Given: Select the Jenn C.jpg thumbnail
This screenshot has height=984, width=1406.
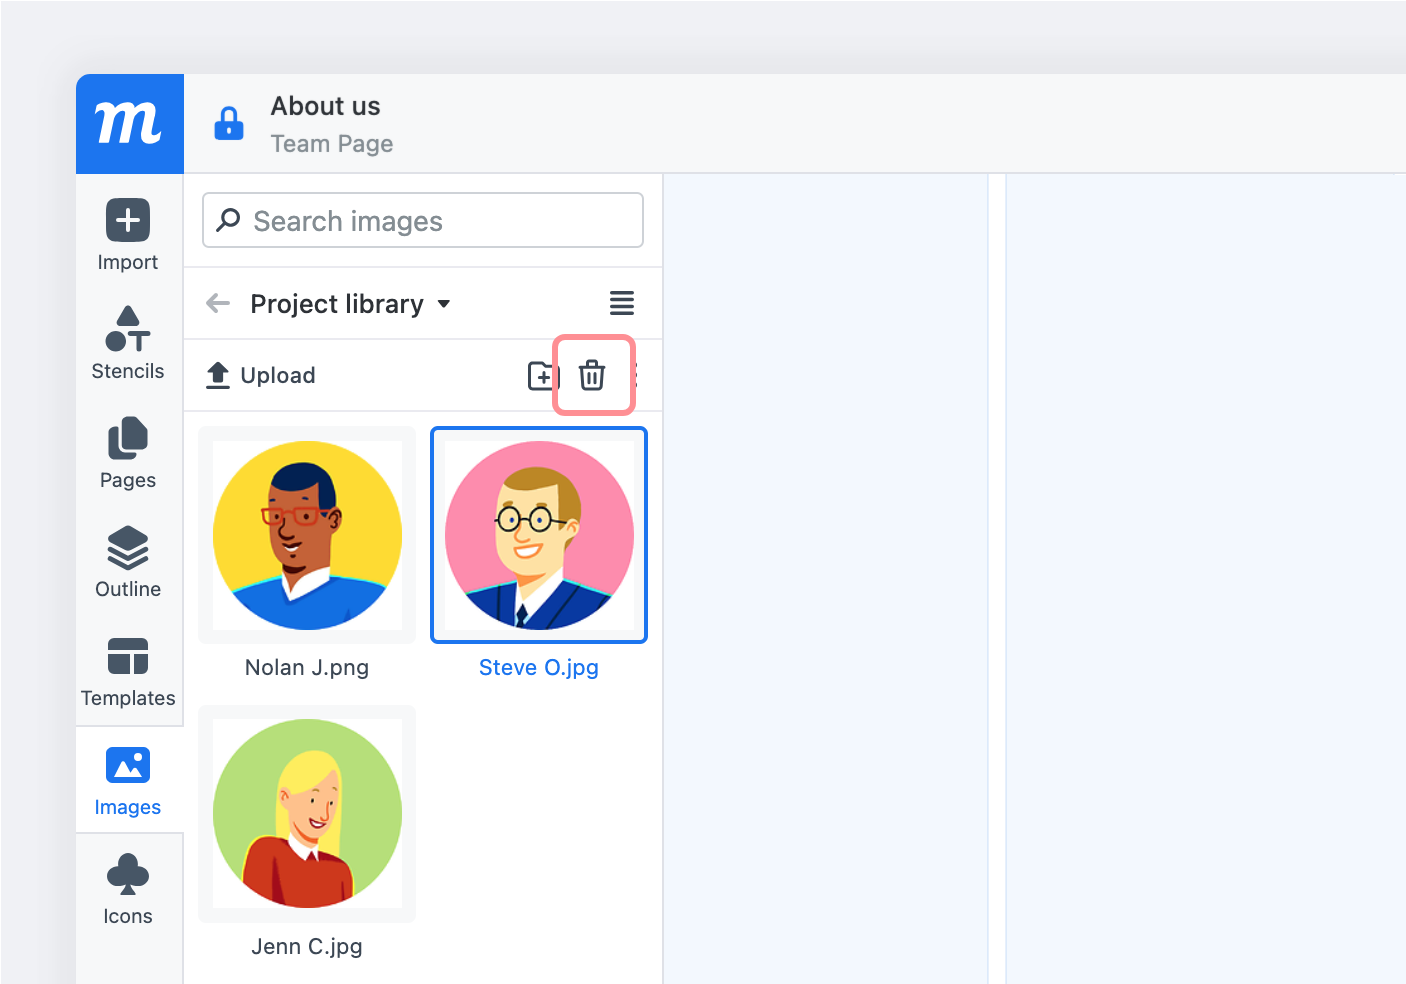Looking at the screenshot, I should click(x=307, y=814).
